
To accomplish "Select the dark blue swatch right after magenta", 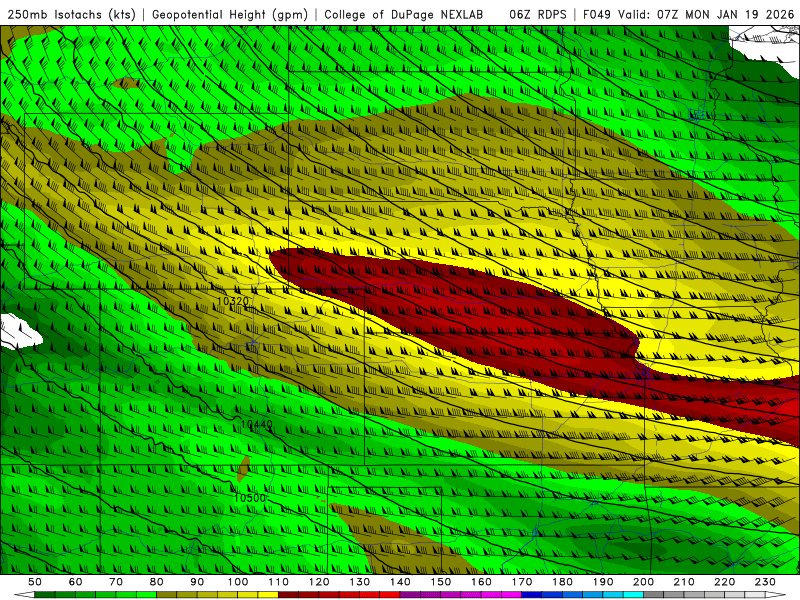I will pos(532,595).
